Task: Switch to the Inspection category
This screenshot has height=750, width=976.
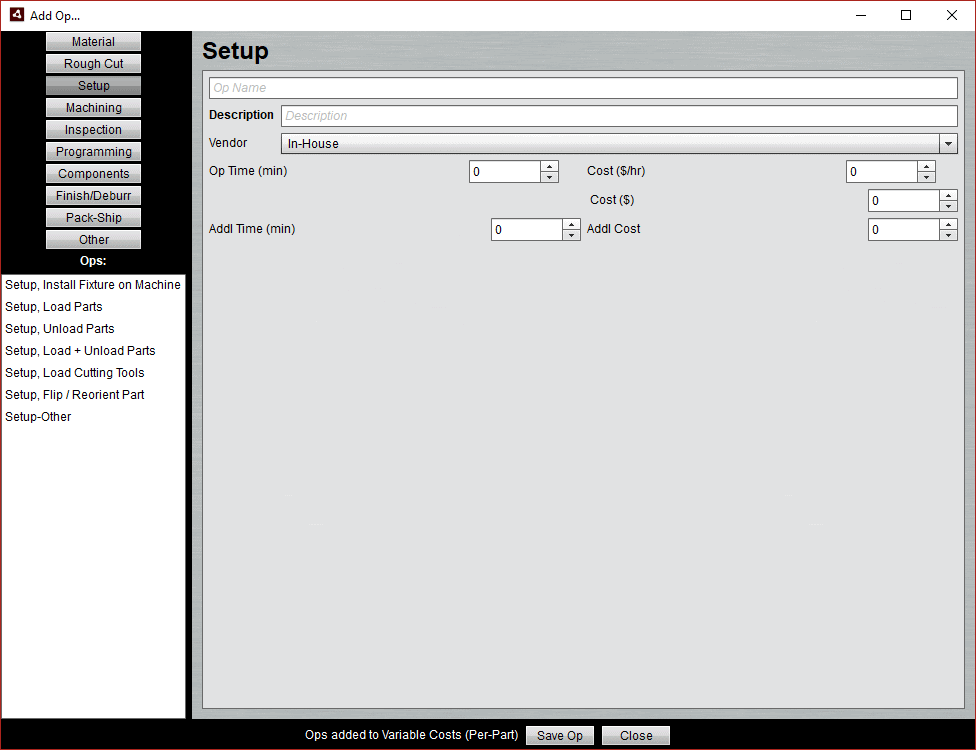Action: click(x=93, y=129)
